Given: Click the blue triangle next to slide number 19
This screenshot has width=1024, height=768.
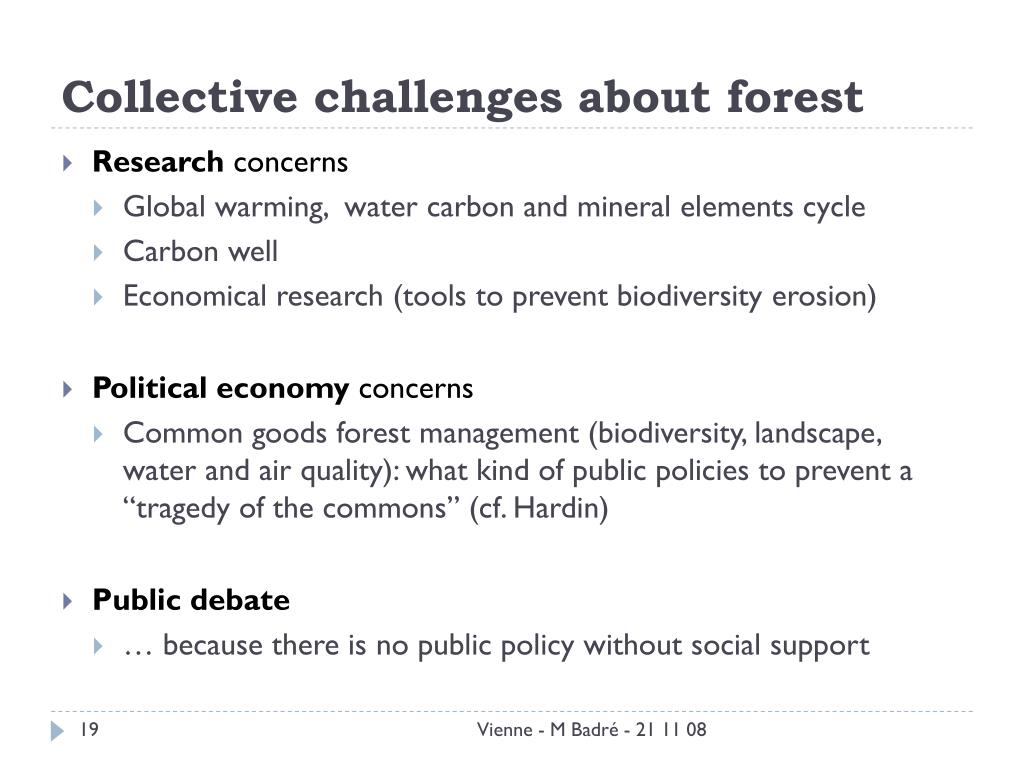Looking at the screenshot, I should (57, 731).
